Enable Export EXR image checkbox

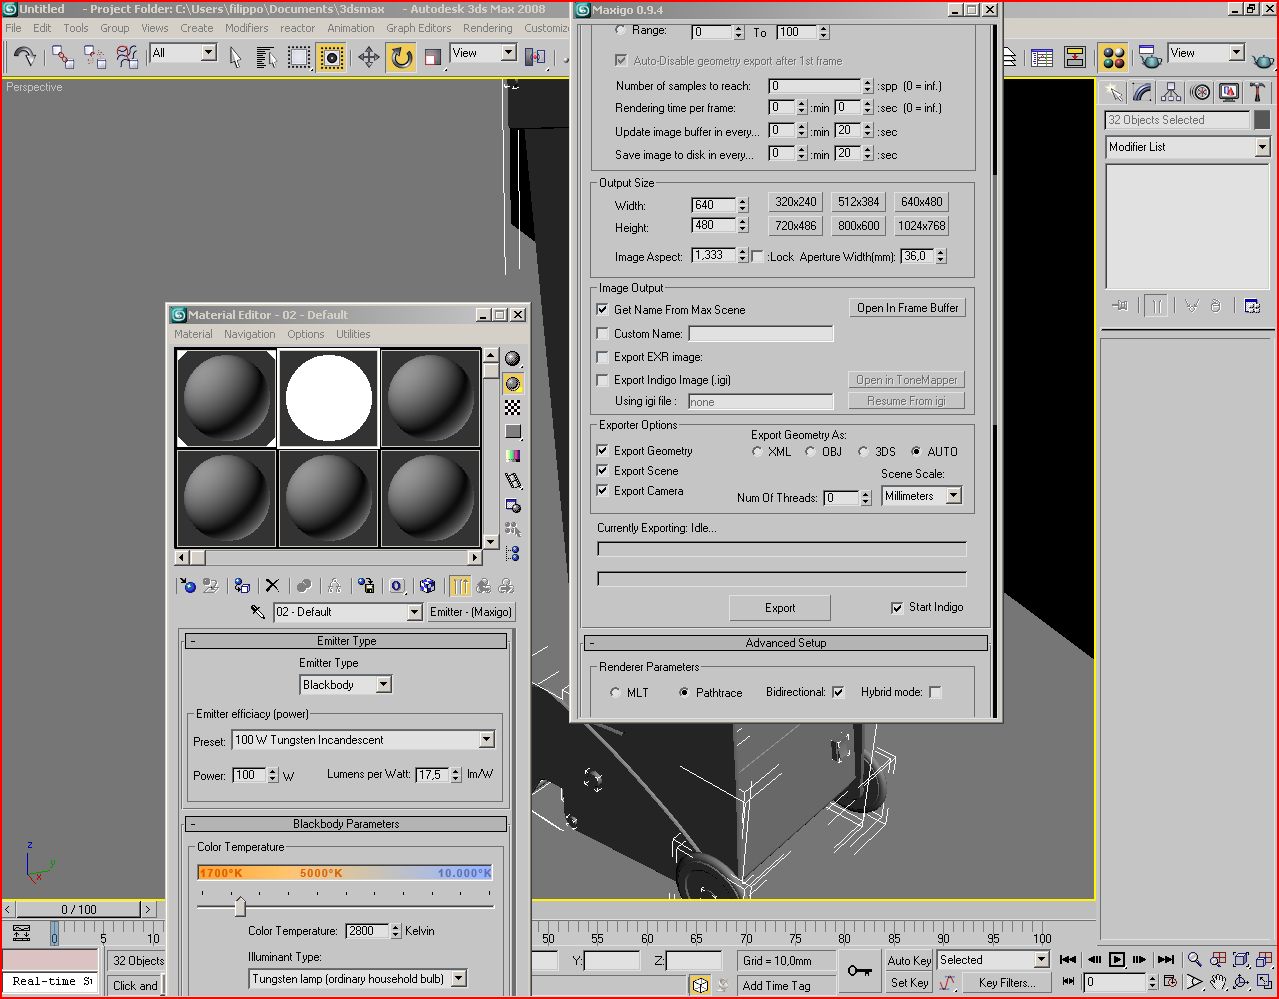(602, 357)
